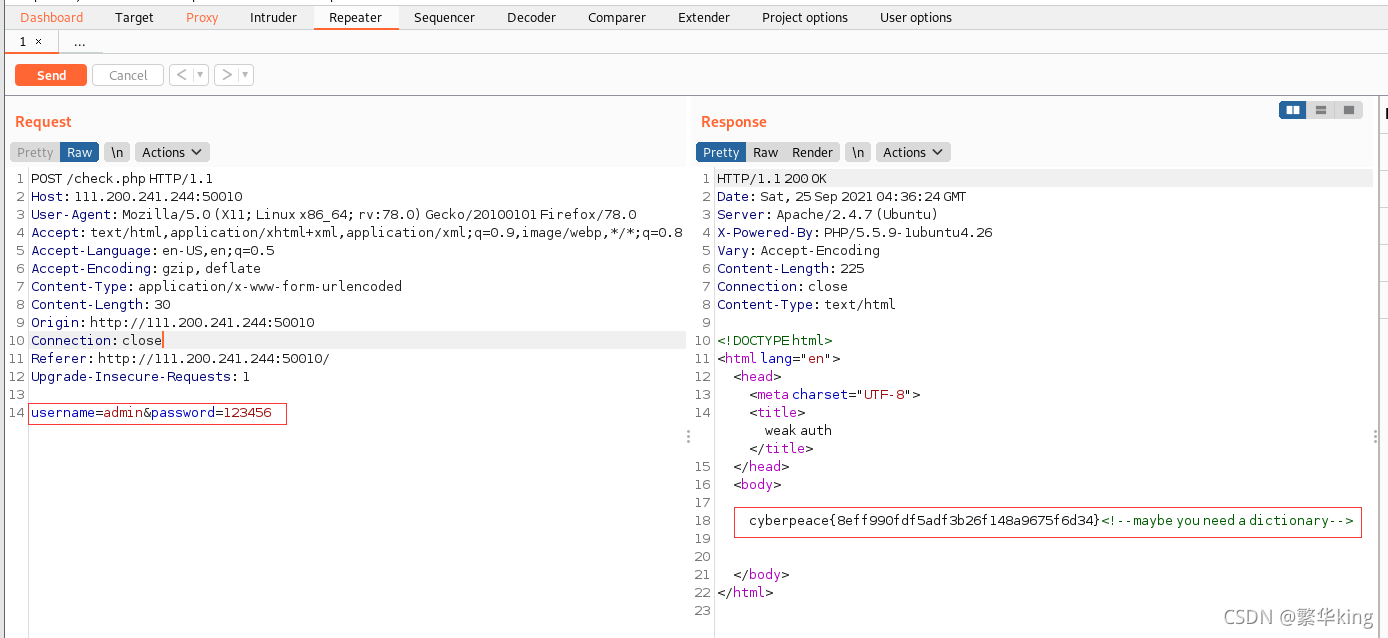The image size is (1388, 638).
Task: Toggle \n display in Request pane
Action: click(x=117, y=152)
